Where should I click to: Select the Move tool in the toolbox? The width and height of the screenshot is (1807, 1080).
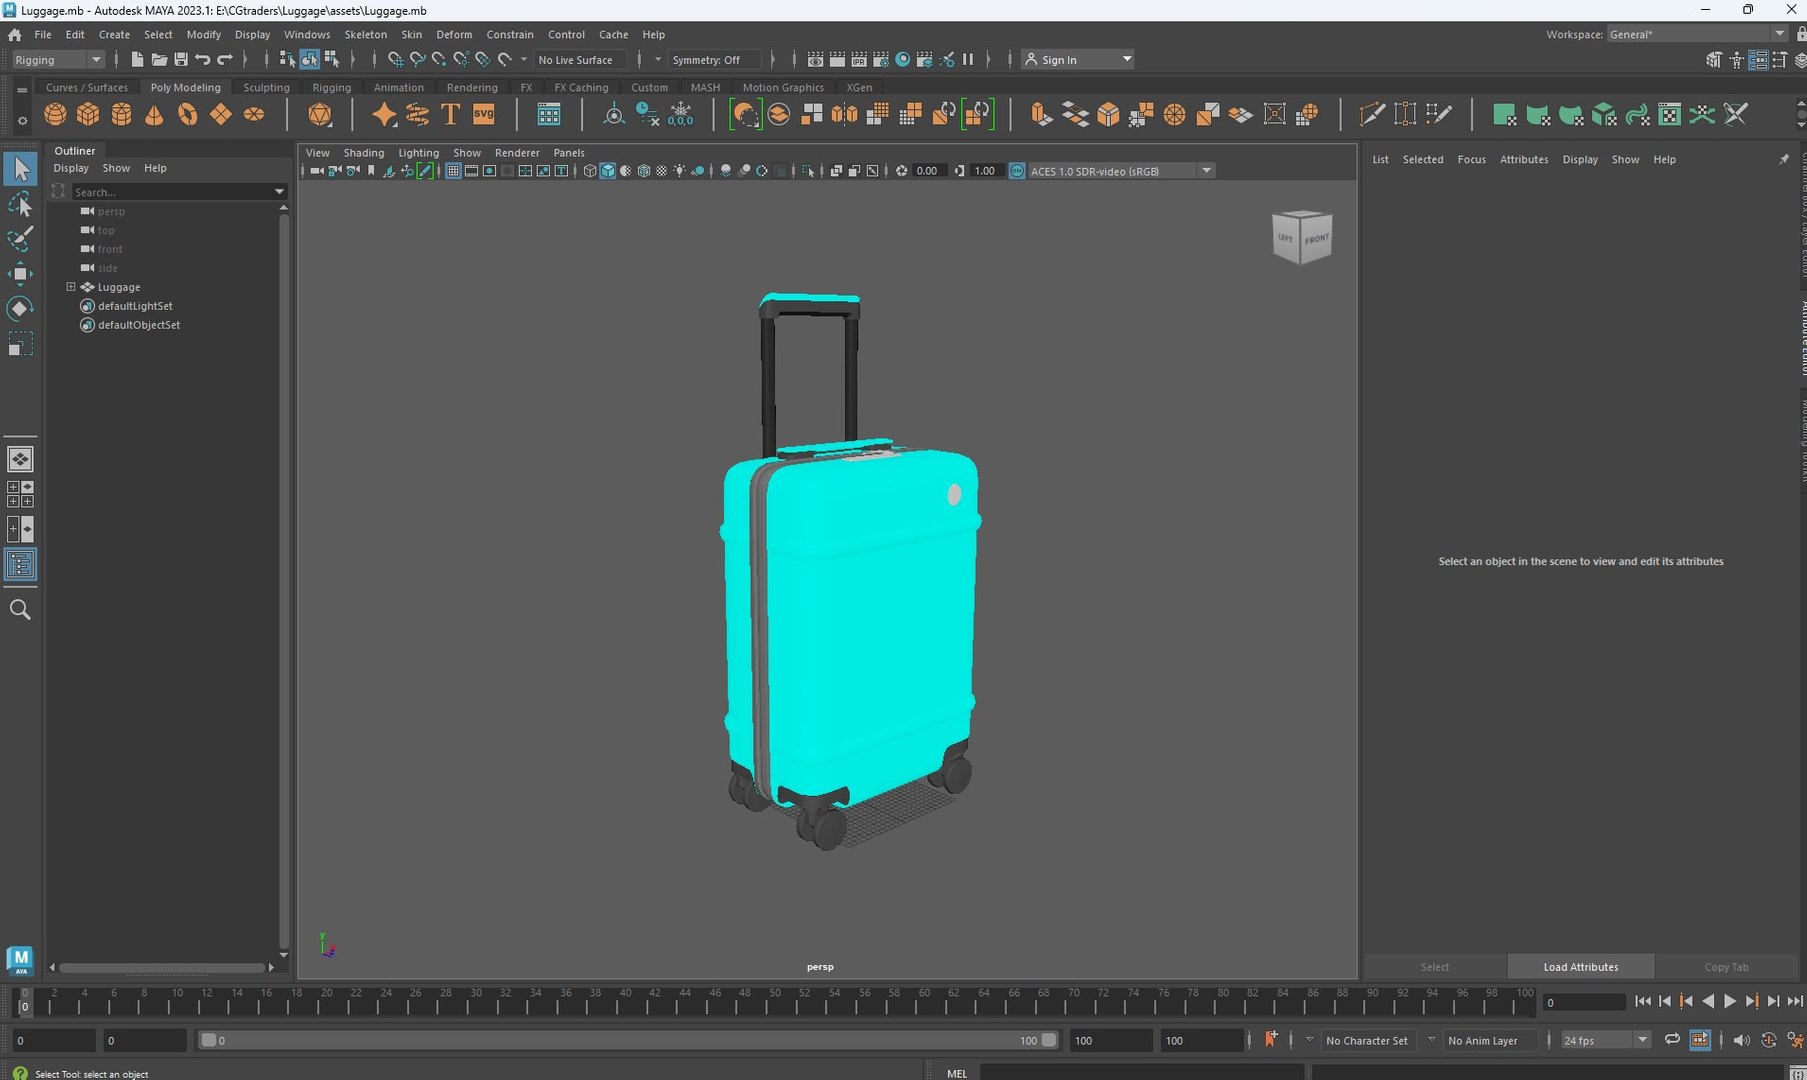click(x=19, y=273)
